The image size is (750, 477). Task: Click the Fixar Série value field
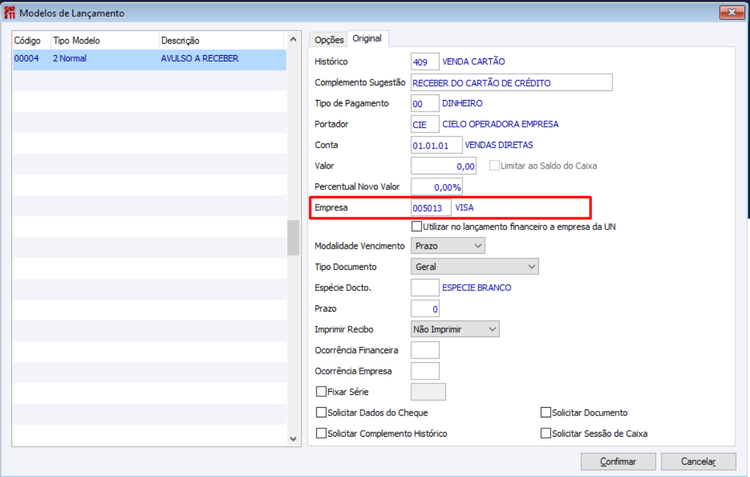coord(428,392)
